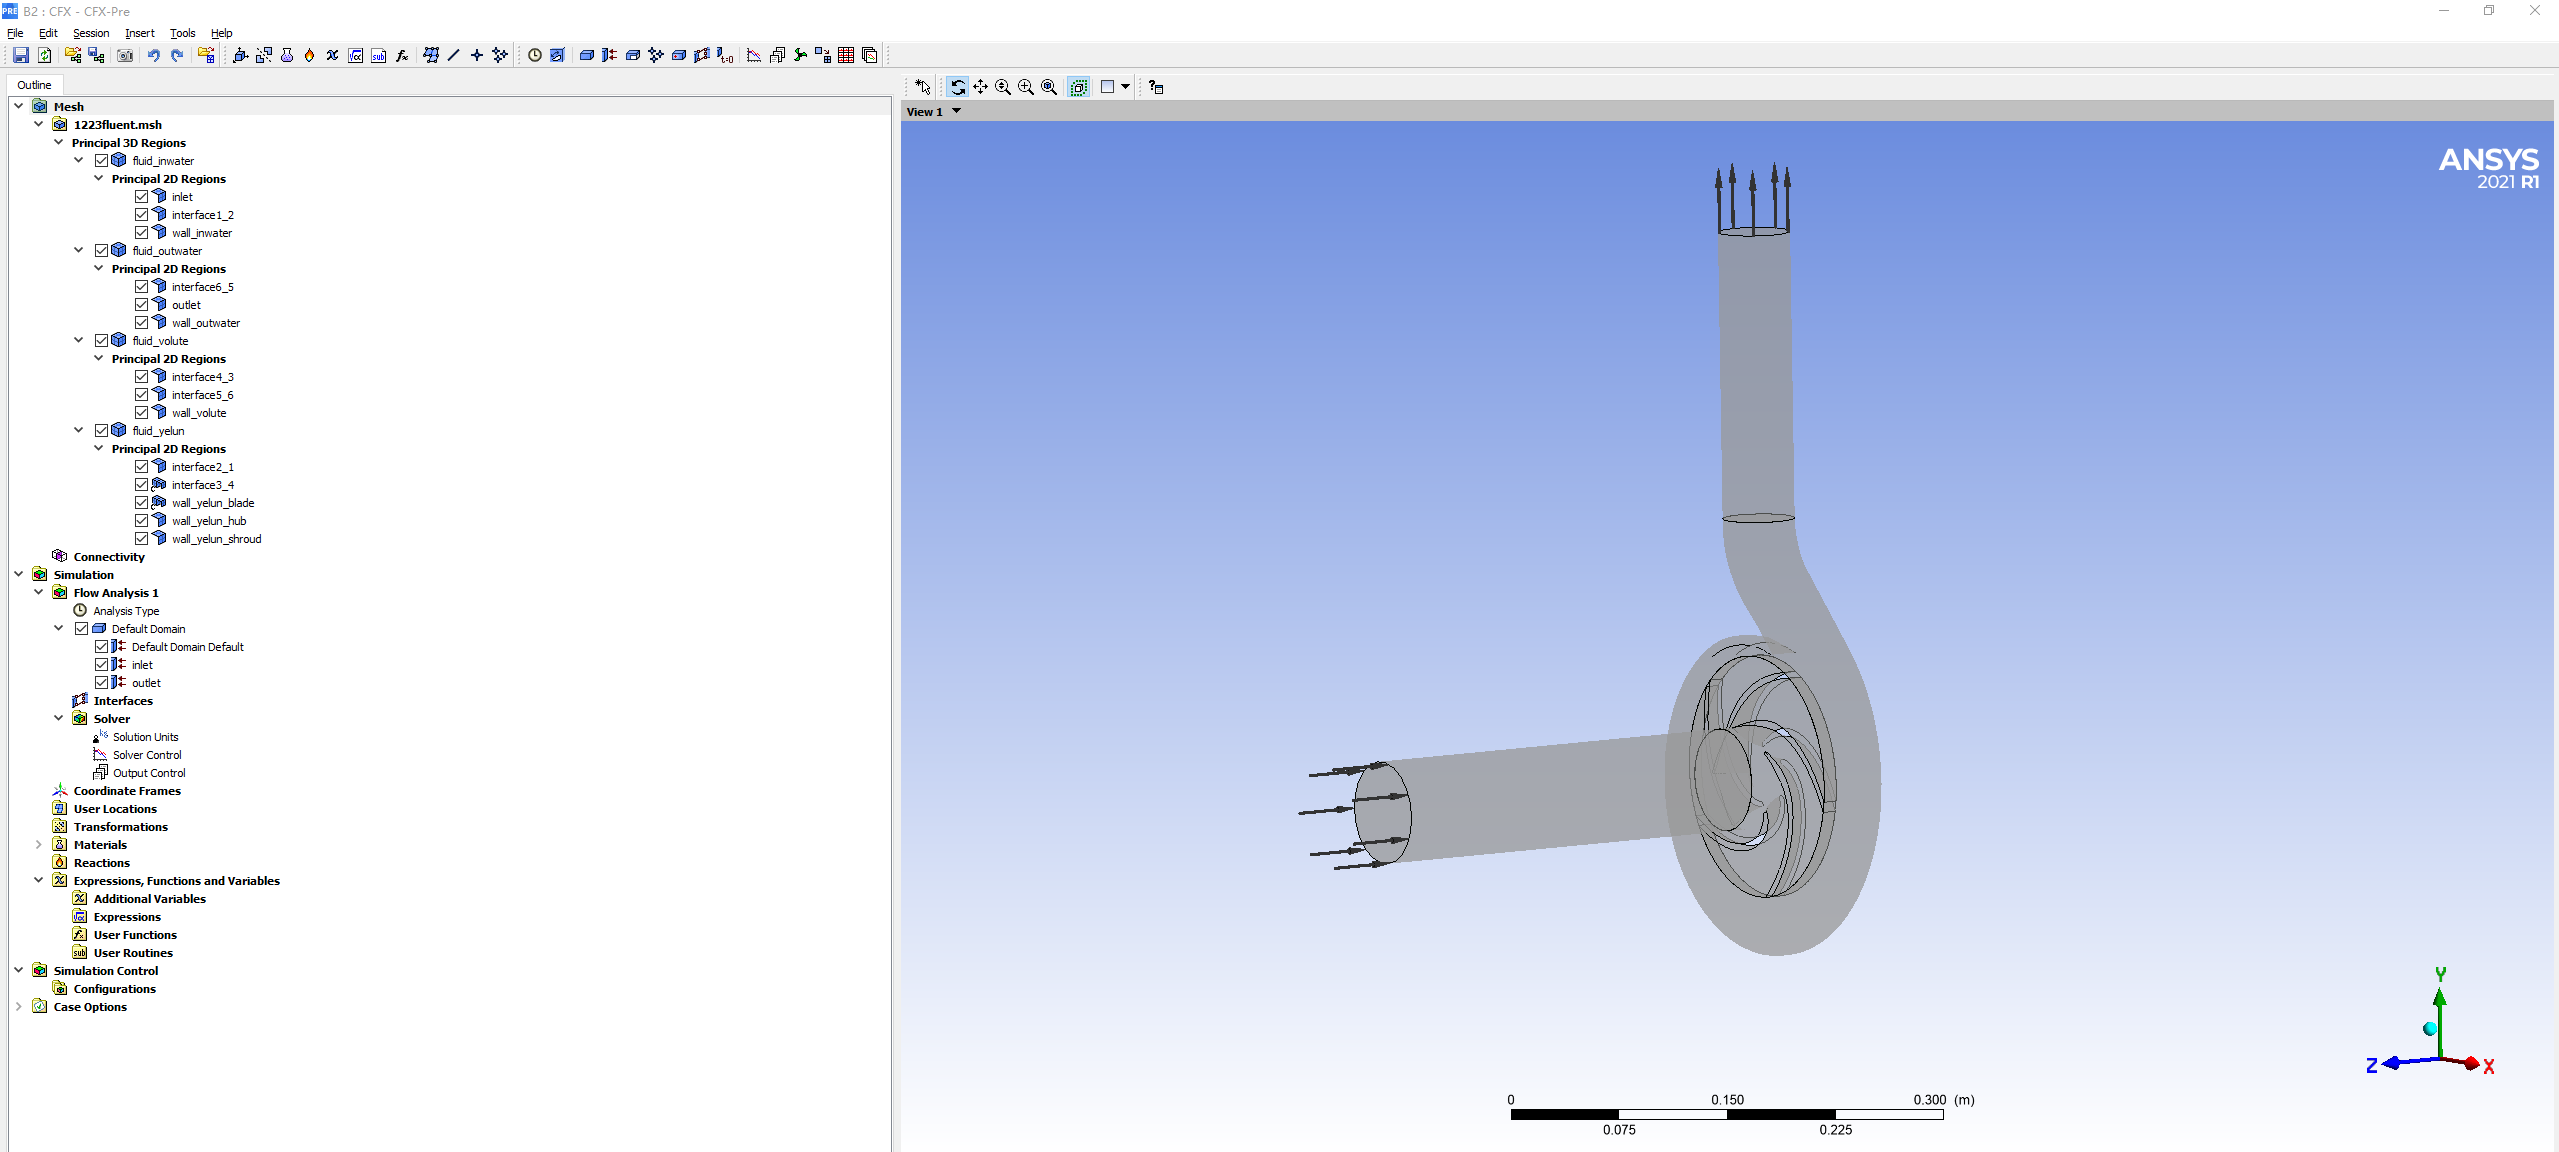This screenshot has width=2559, height=1152.
Task: Open the initialization (t=0) toolbar icon
Action: (x=725, y=56)
